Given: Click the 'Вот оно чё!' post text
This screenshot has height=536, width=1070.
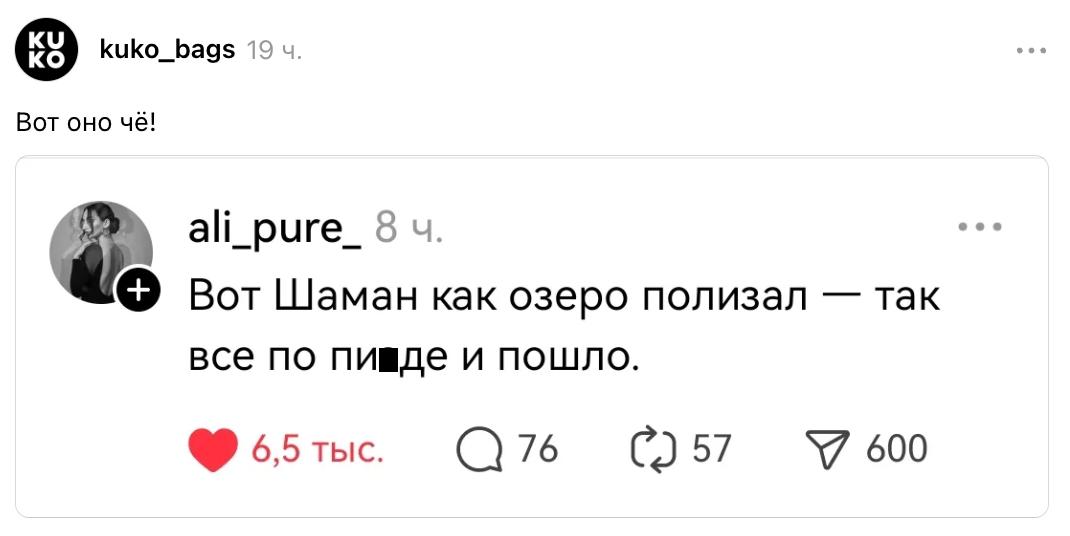Looking at the screenshot, I should tap(86, 123).
